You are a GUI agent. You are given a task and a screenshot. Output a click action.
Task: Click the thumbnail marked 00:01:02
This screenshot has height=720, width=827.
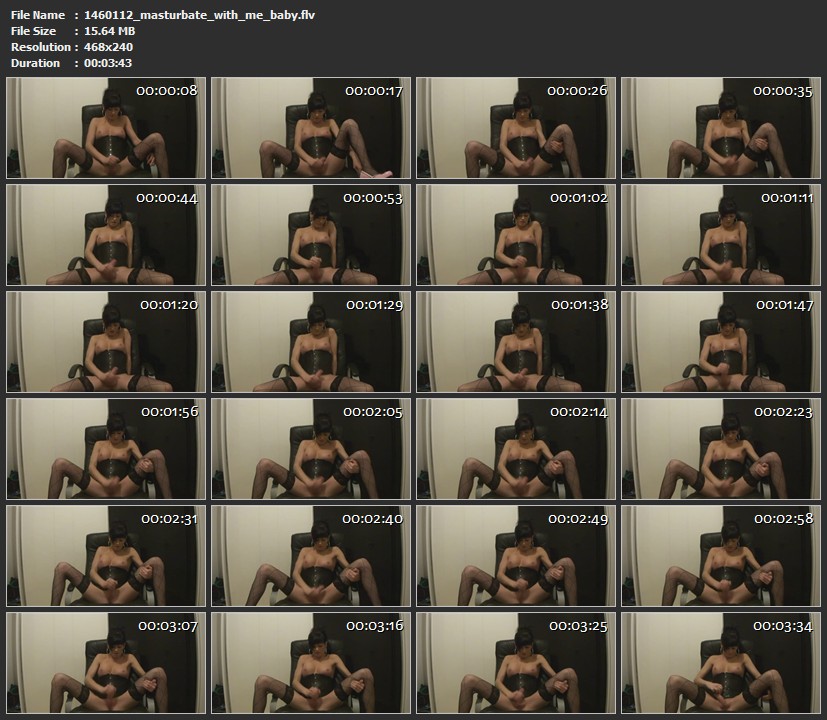[x=516, y=235]
